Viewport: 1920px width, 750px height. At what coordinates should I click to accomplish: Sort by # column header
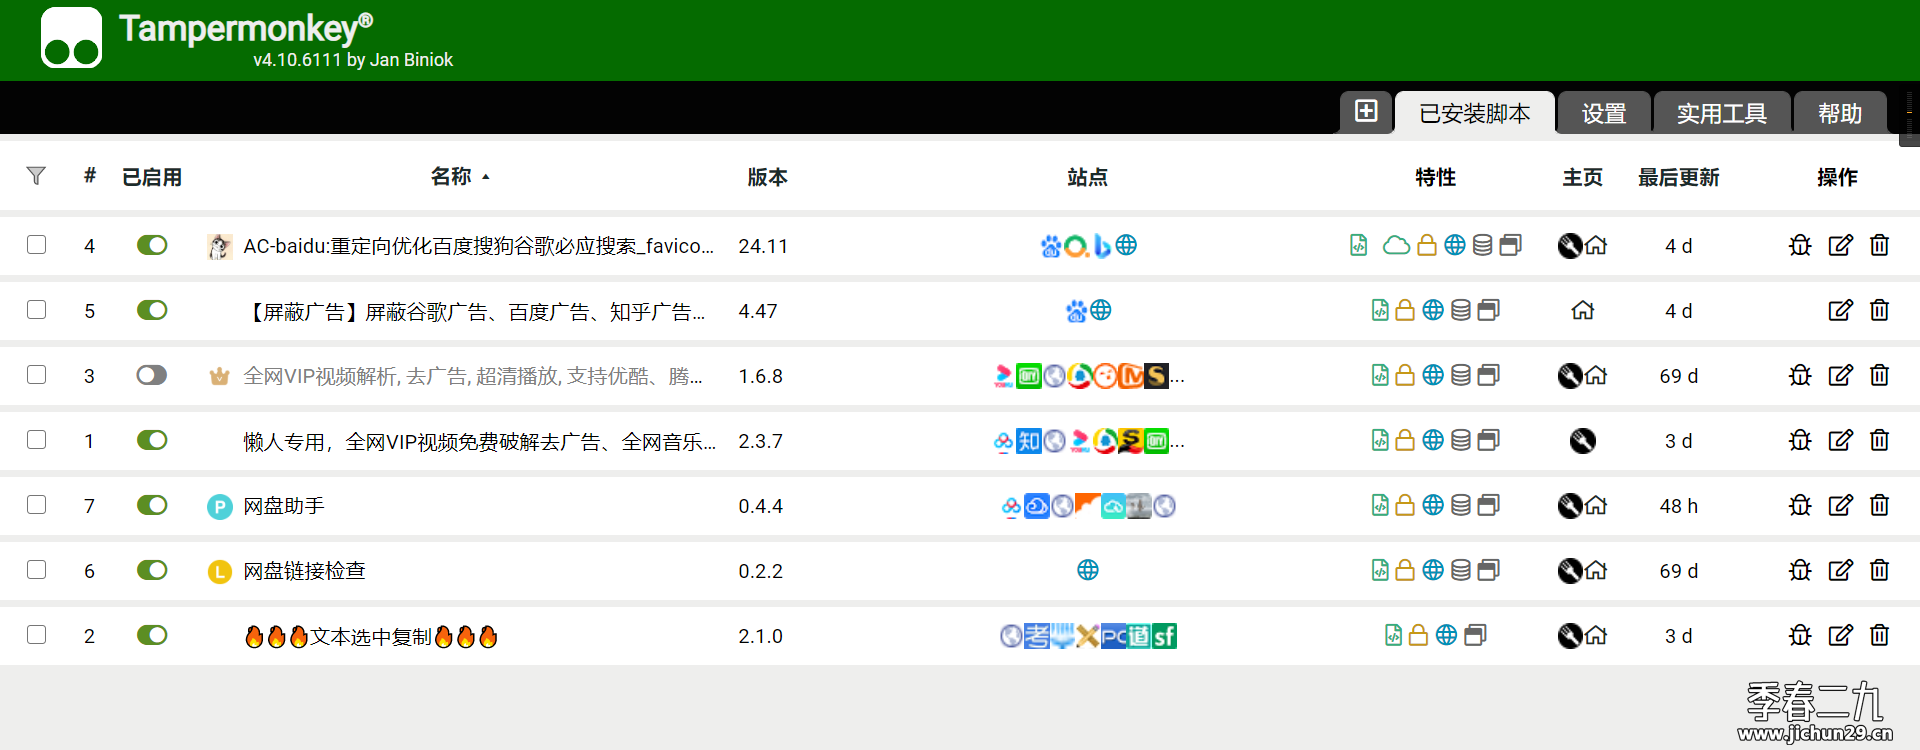click(x=89, y=176)
